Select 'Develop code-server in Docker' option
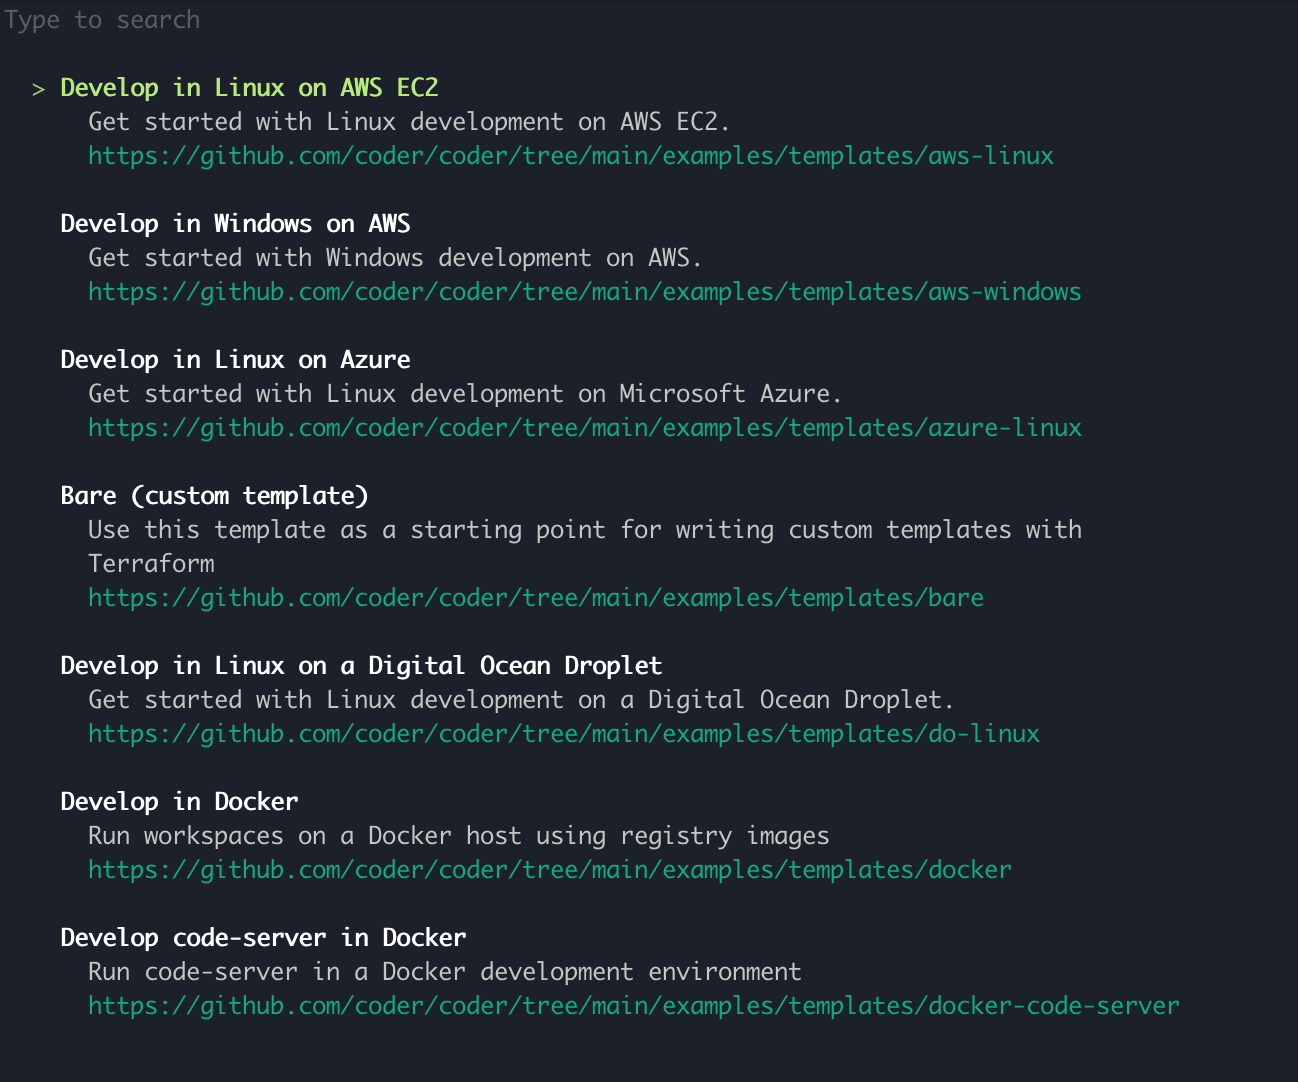The image size is (1298, 1082). point(263,938)
